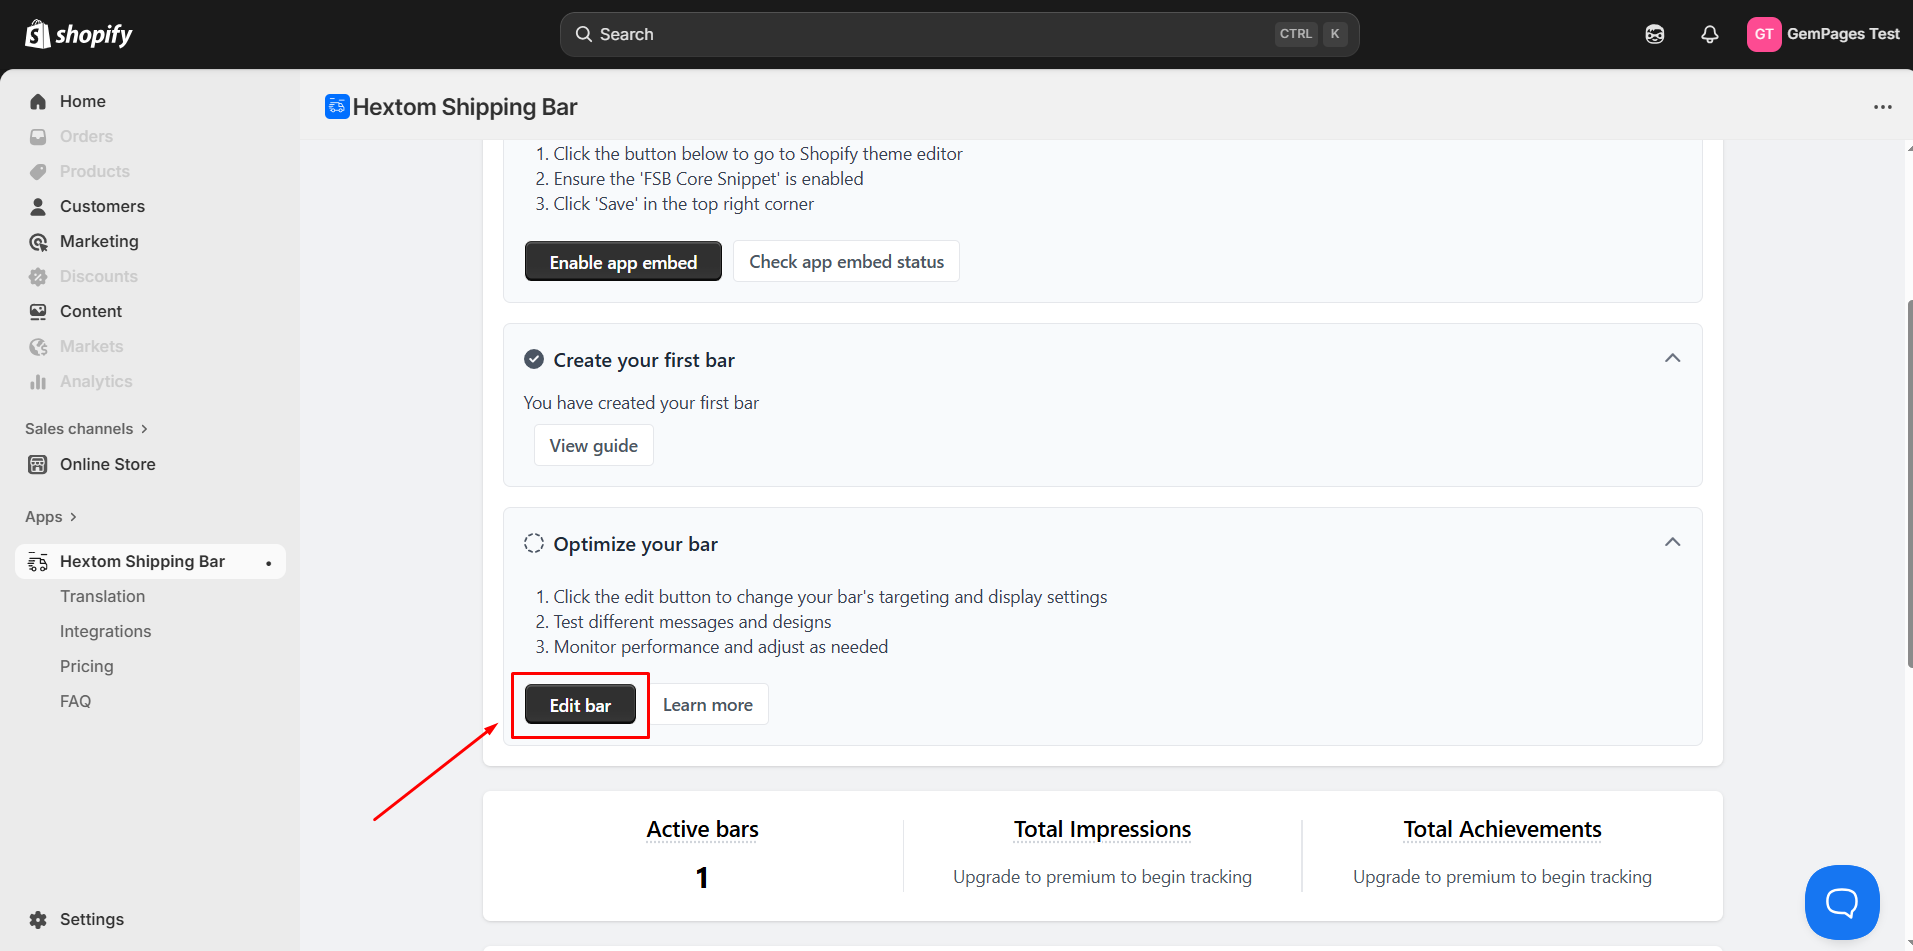Viewport: 1913px width, 951px height.
Task: Open the Translation submenu item
Action: (102, 597)
